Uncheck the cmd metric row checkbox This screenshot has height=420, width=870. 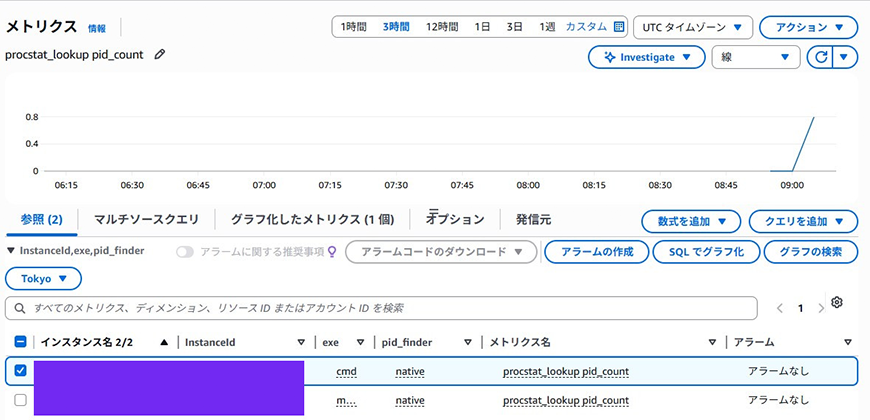[21, 371]
